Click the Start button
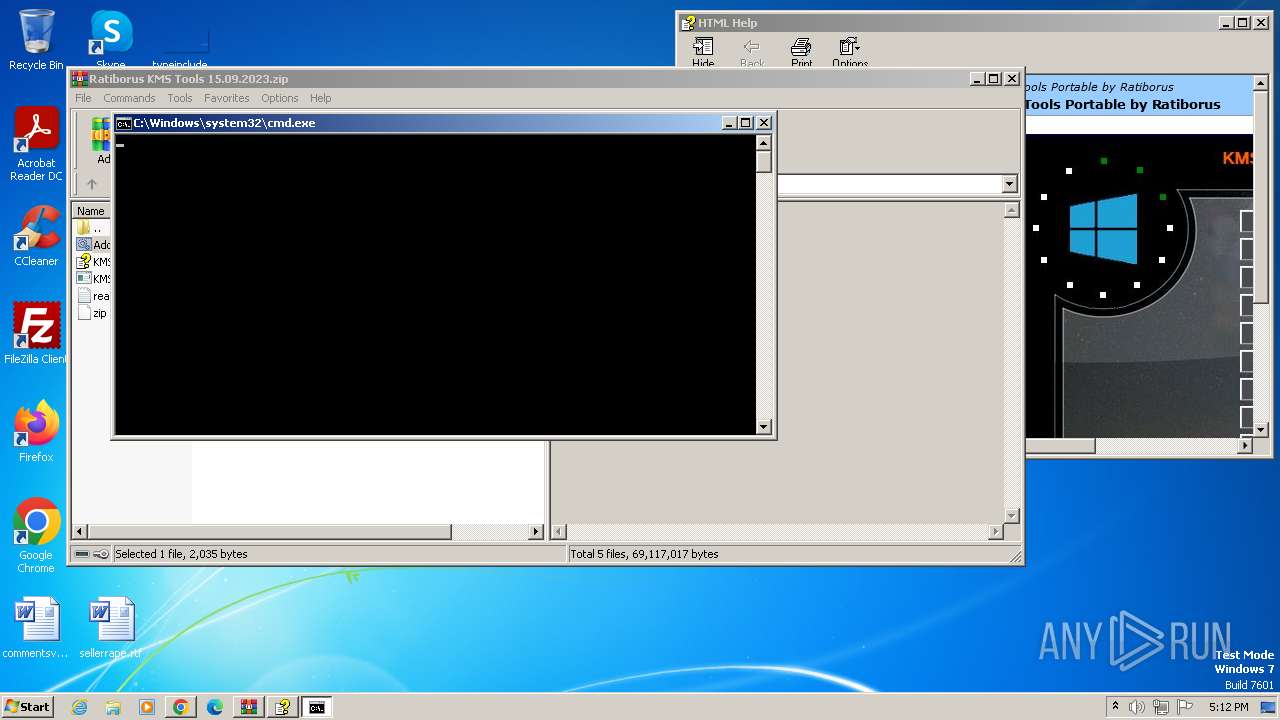This screenshot has height=720, width=1280. (27, 707)
